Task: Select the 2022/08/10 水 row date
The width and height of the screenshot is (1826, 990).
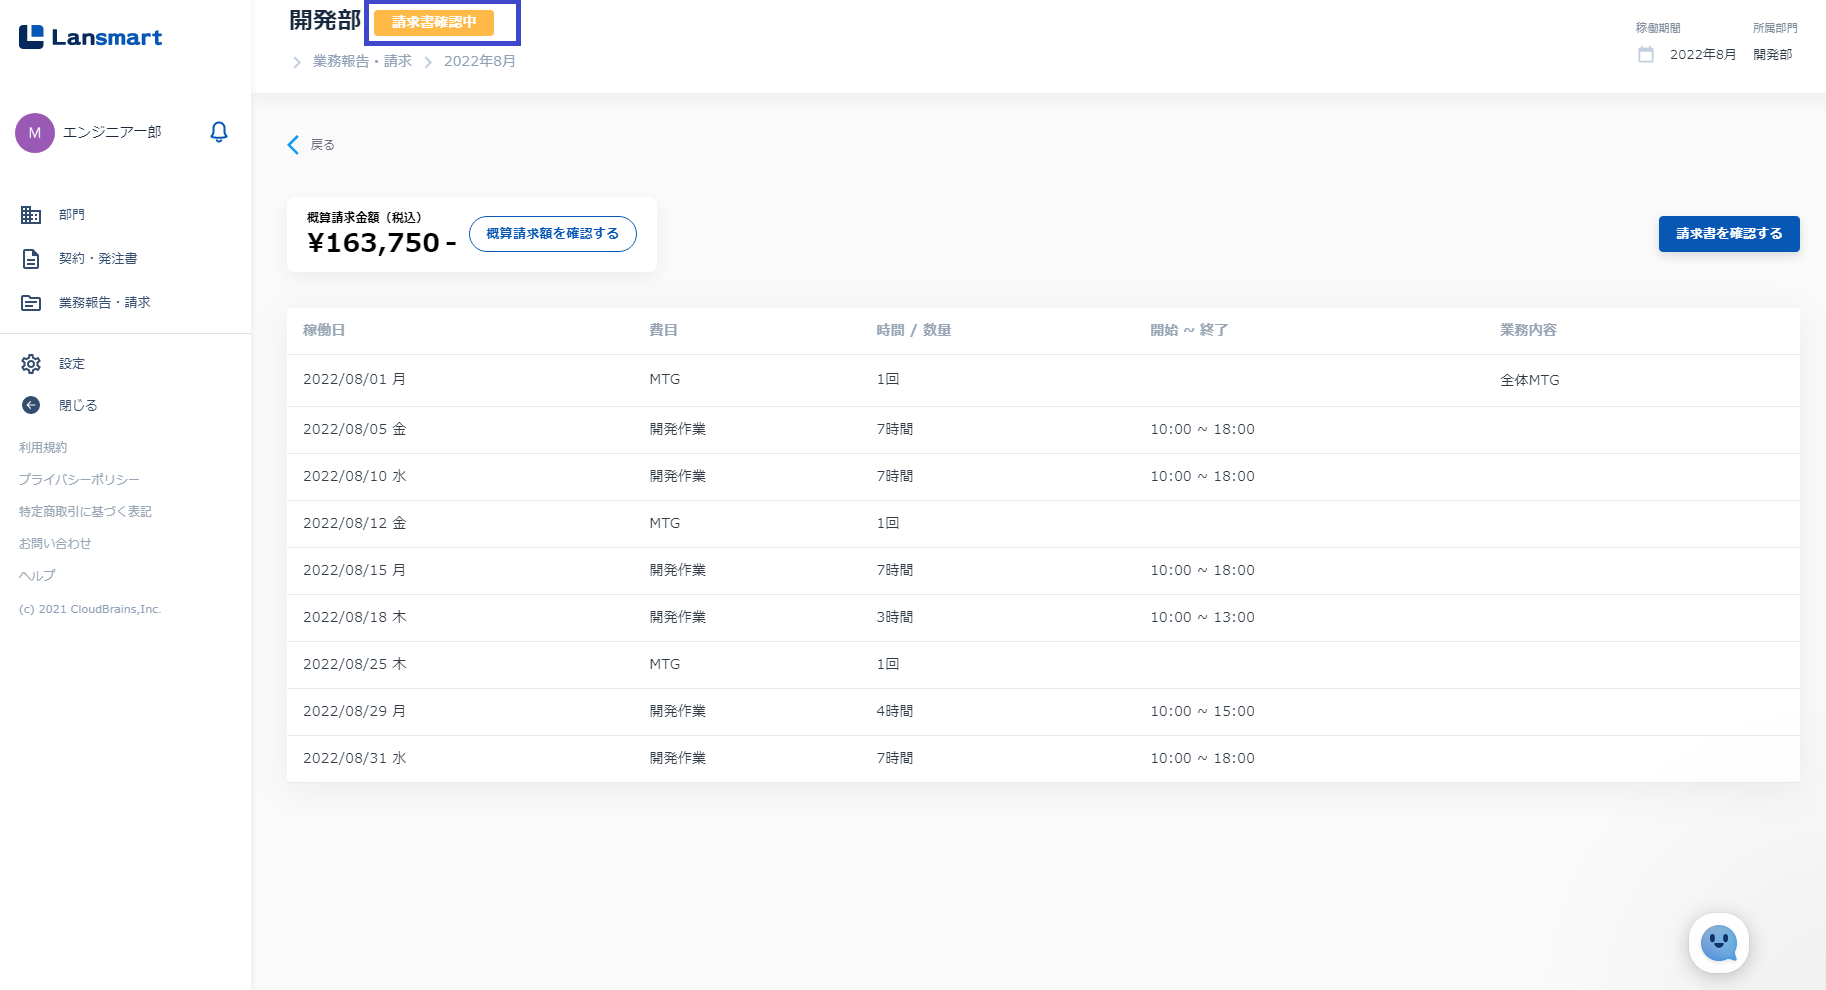Action: 355,476
